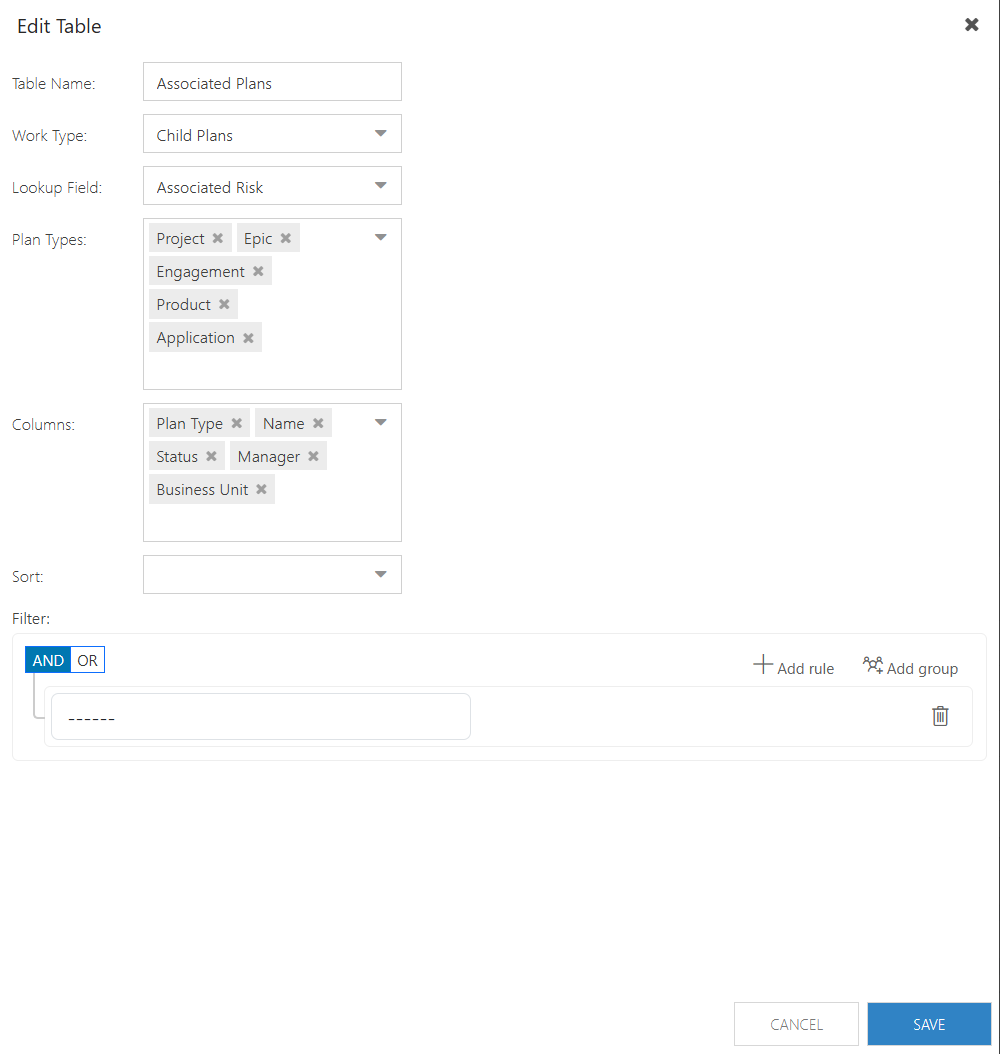Remove the Business Unit column tag

coord(261,489)
